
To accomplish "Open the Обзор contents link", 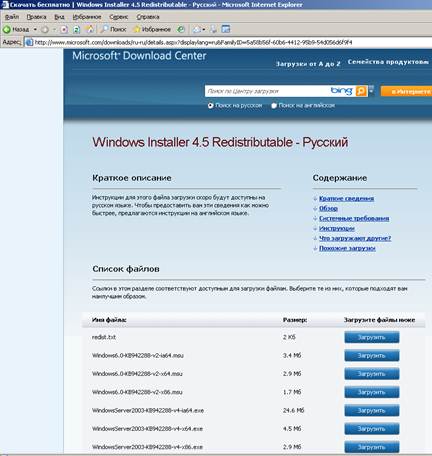I will tap(328, 208).
